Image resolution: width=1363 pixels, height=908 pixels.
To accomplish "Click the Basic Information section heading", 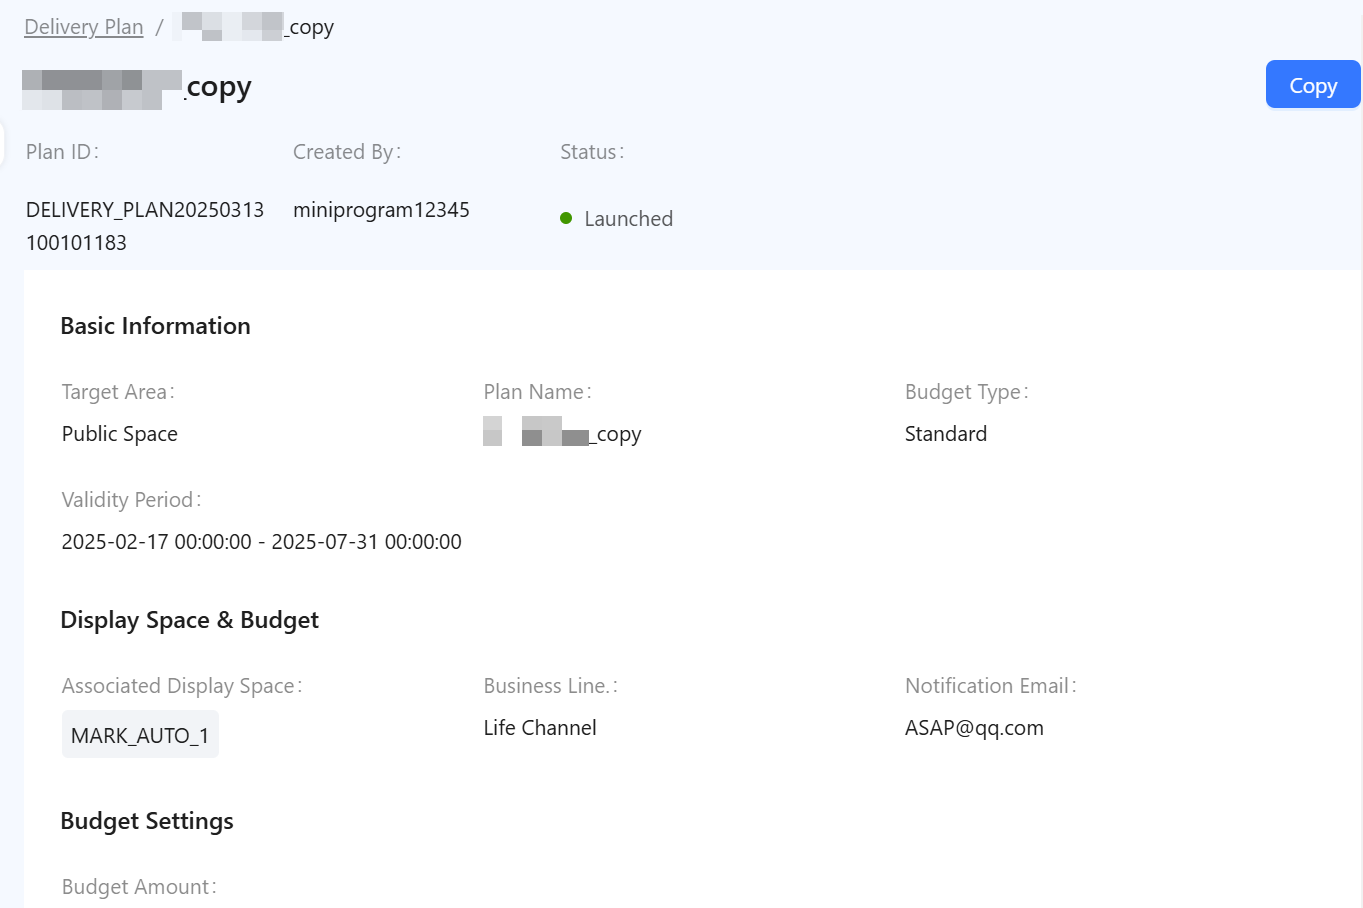I will point(155,326).
